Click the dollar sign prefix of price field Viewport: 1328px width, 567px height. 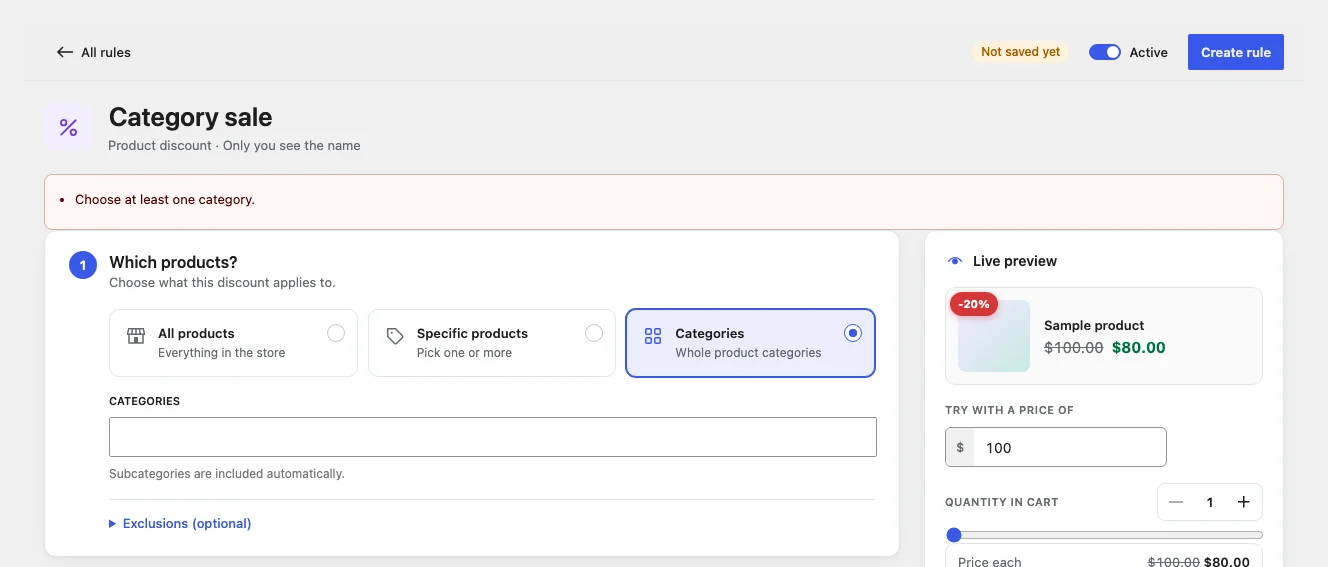click(x=960, y=447)
